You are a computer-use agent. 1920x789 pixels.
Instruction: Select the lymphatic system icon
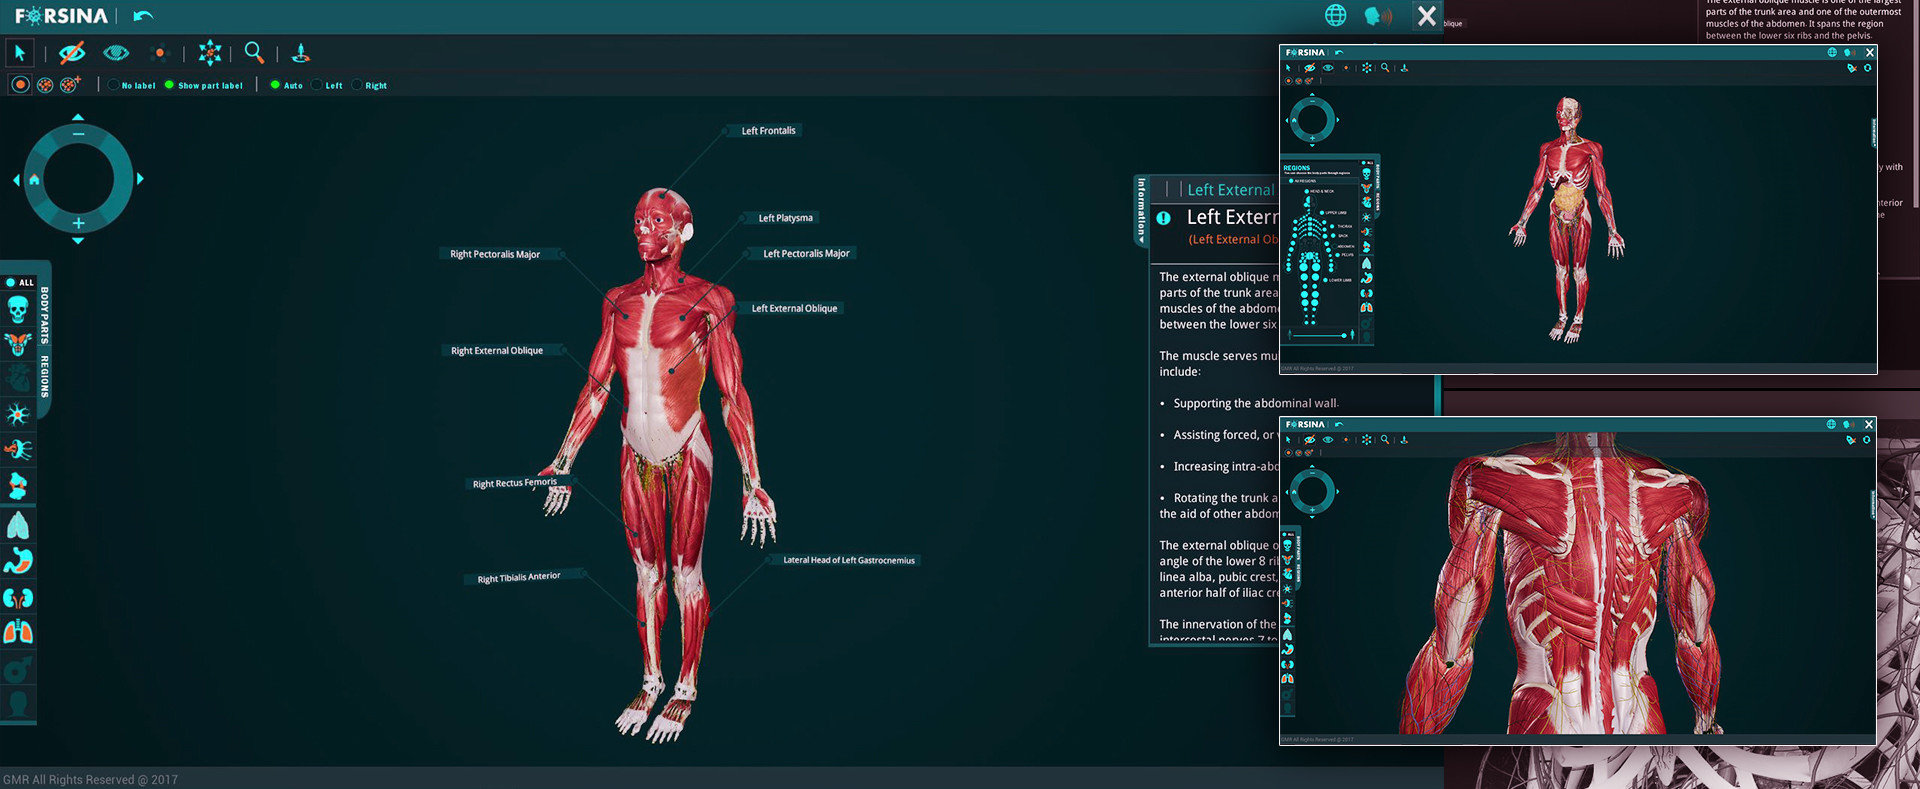(18, 449)
